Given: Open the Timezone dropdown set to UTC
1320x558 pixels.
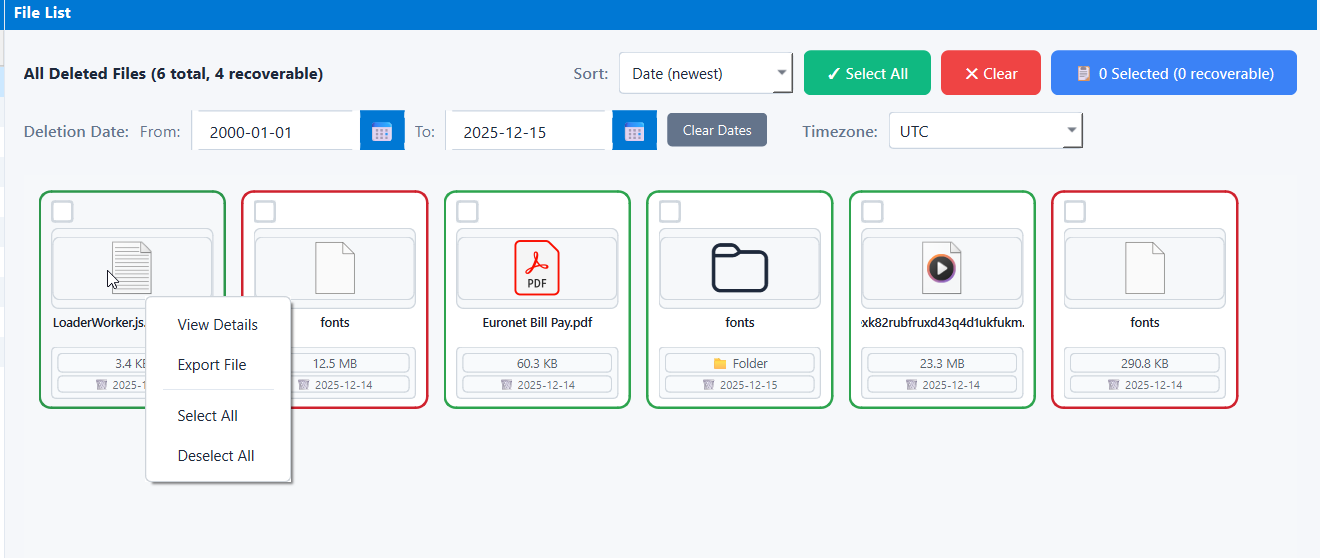Looking at the screenshot, I should coord(986,131).
